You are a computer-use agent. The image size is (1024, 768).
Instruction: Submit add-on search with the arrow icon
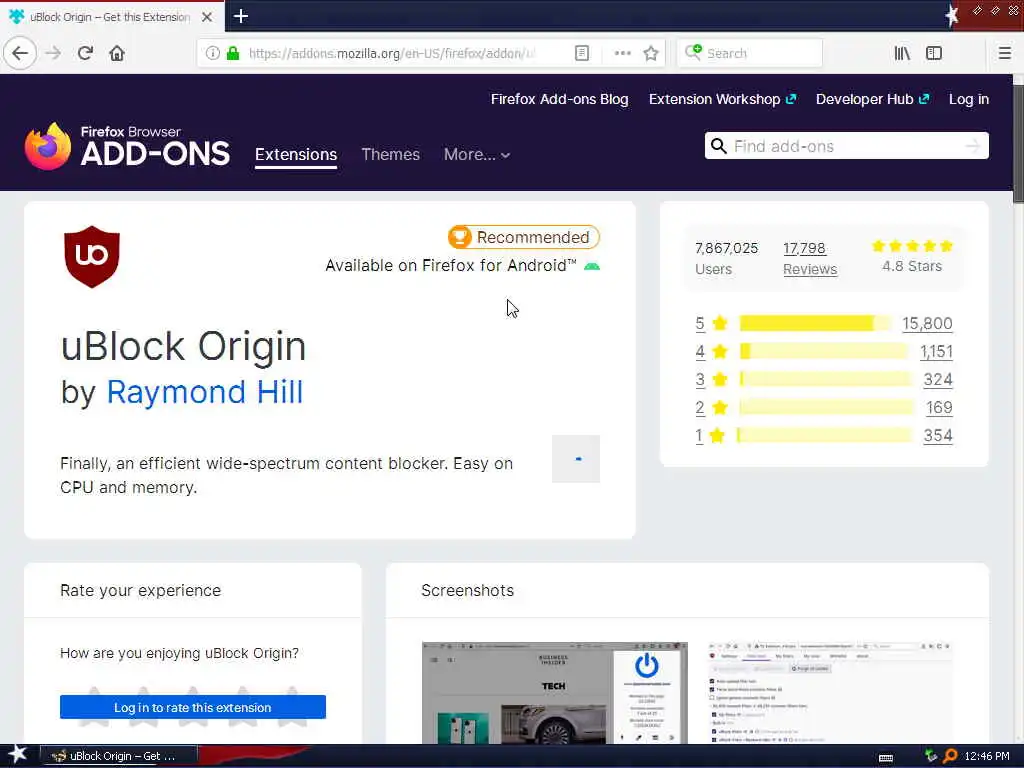pos(973,146)
